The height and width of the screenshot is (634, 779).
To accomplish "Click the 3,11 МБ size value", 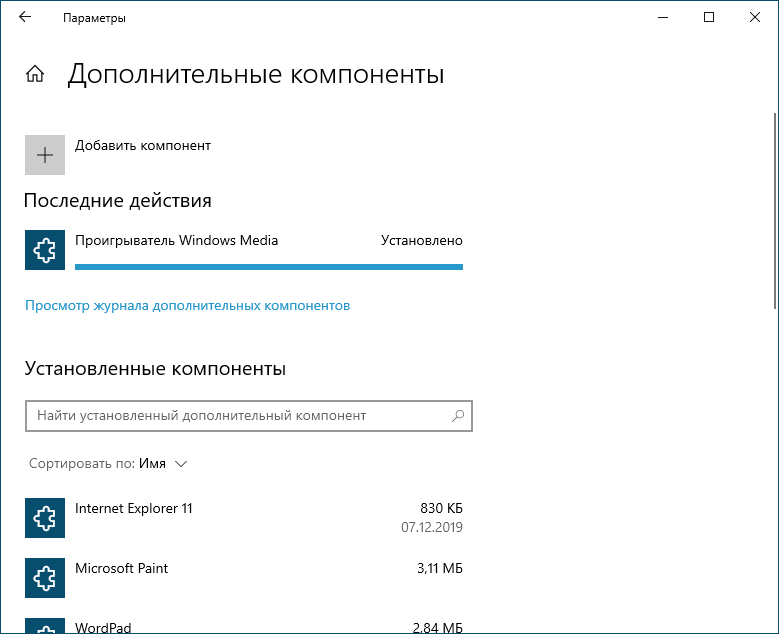I will (440, 568).
